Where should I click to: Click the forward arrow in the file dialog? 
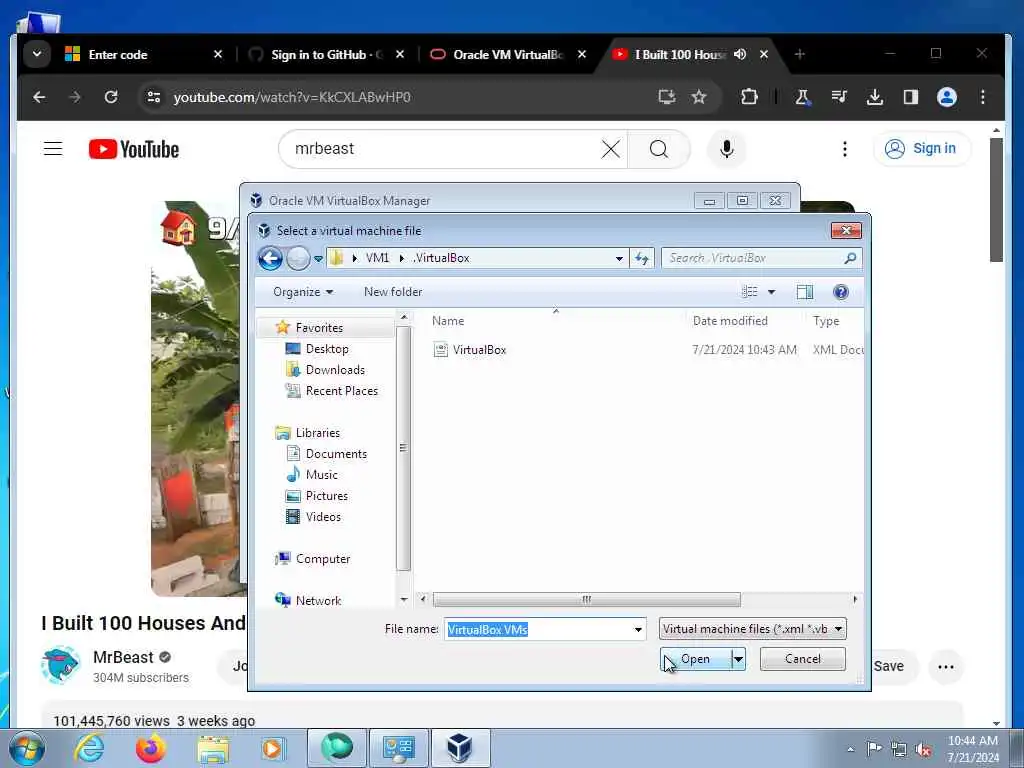tap(298, 259)
